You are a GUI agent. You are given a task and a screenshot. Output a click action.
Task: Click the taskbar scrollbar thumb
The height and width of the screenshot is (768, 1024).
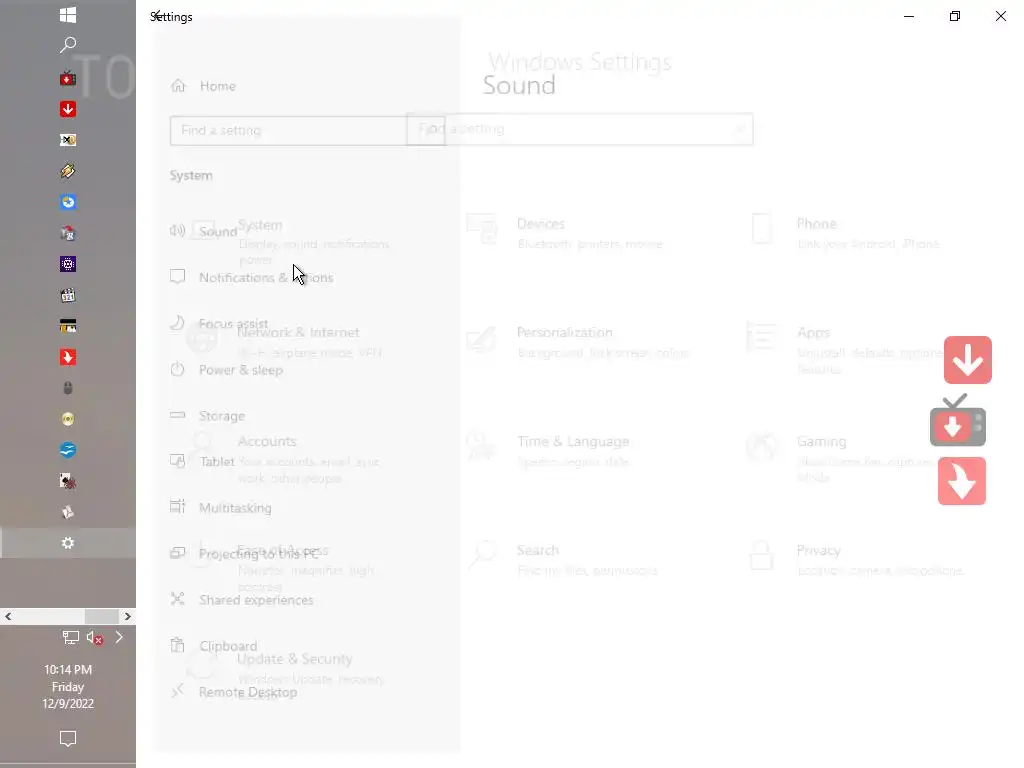click(101, 616)
